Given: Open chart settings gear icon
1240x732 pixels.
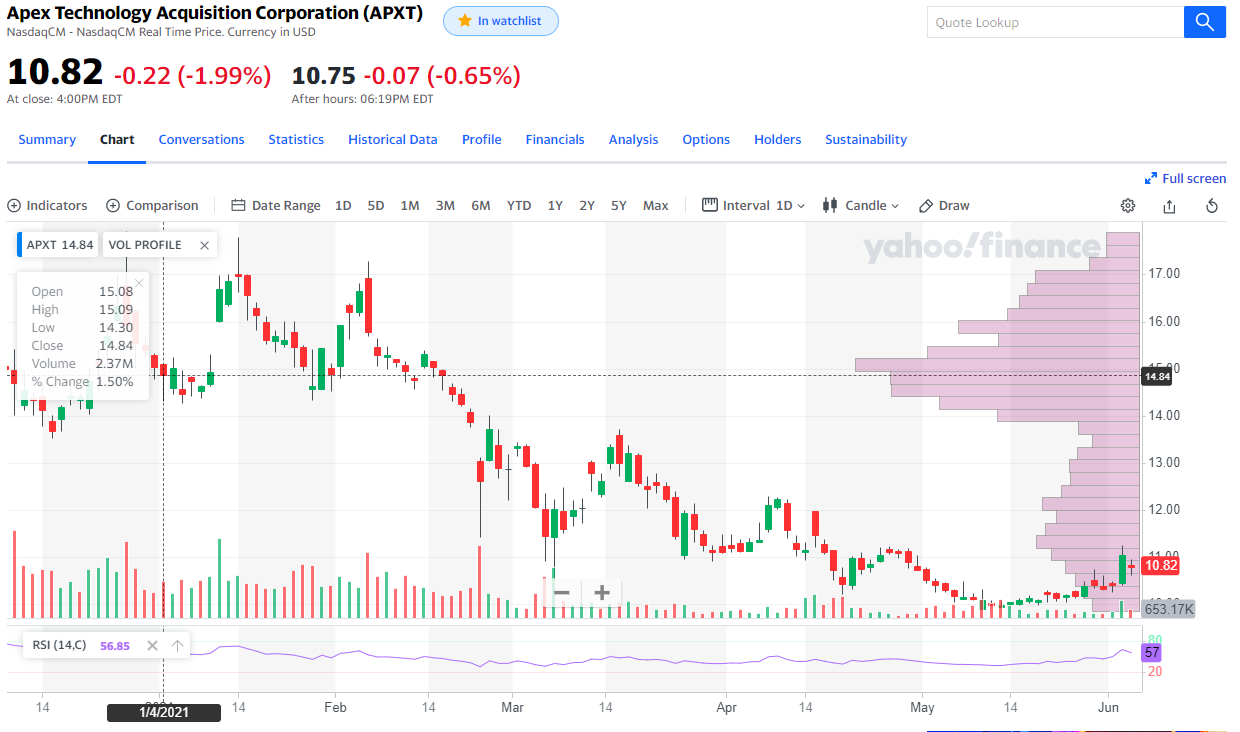Looking at the screenshot, I should point(1128,205).
